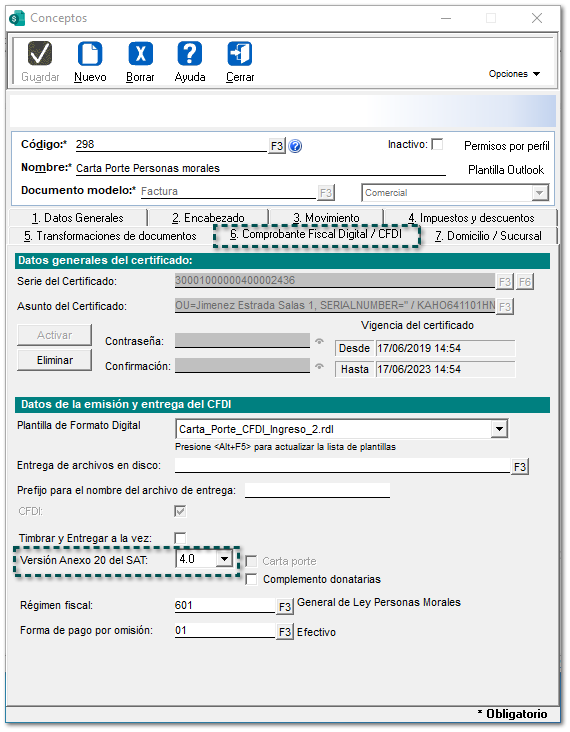Create a new concept with Nuevo icon

[x=90, y=53]
